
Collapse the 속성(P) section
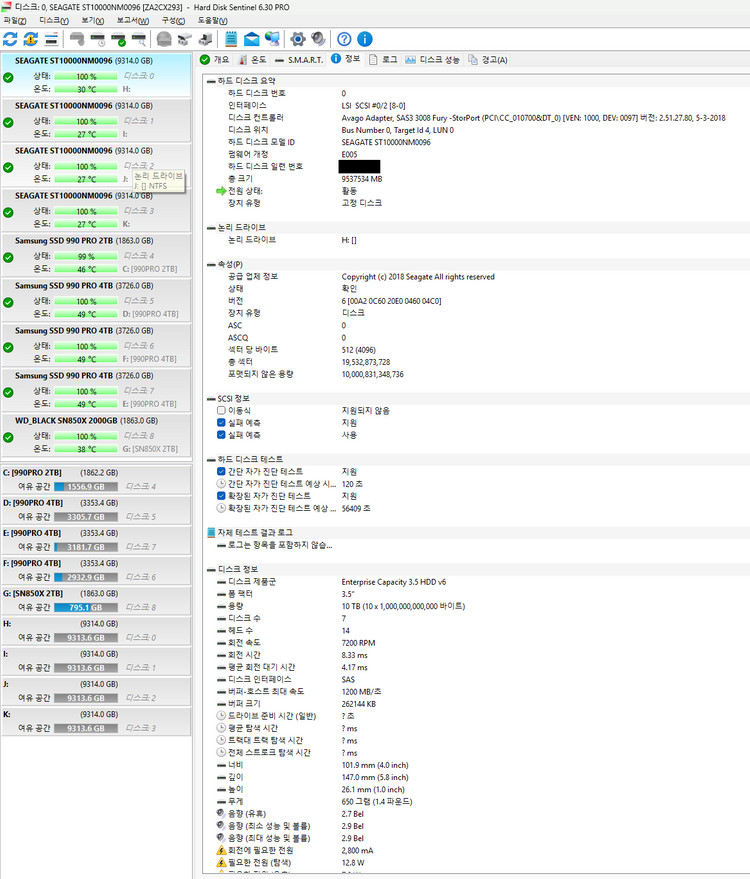(211, 265)
